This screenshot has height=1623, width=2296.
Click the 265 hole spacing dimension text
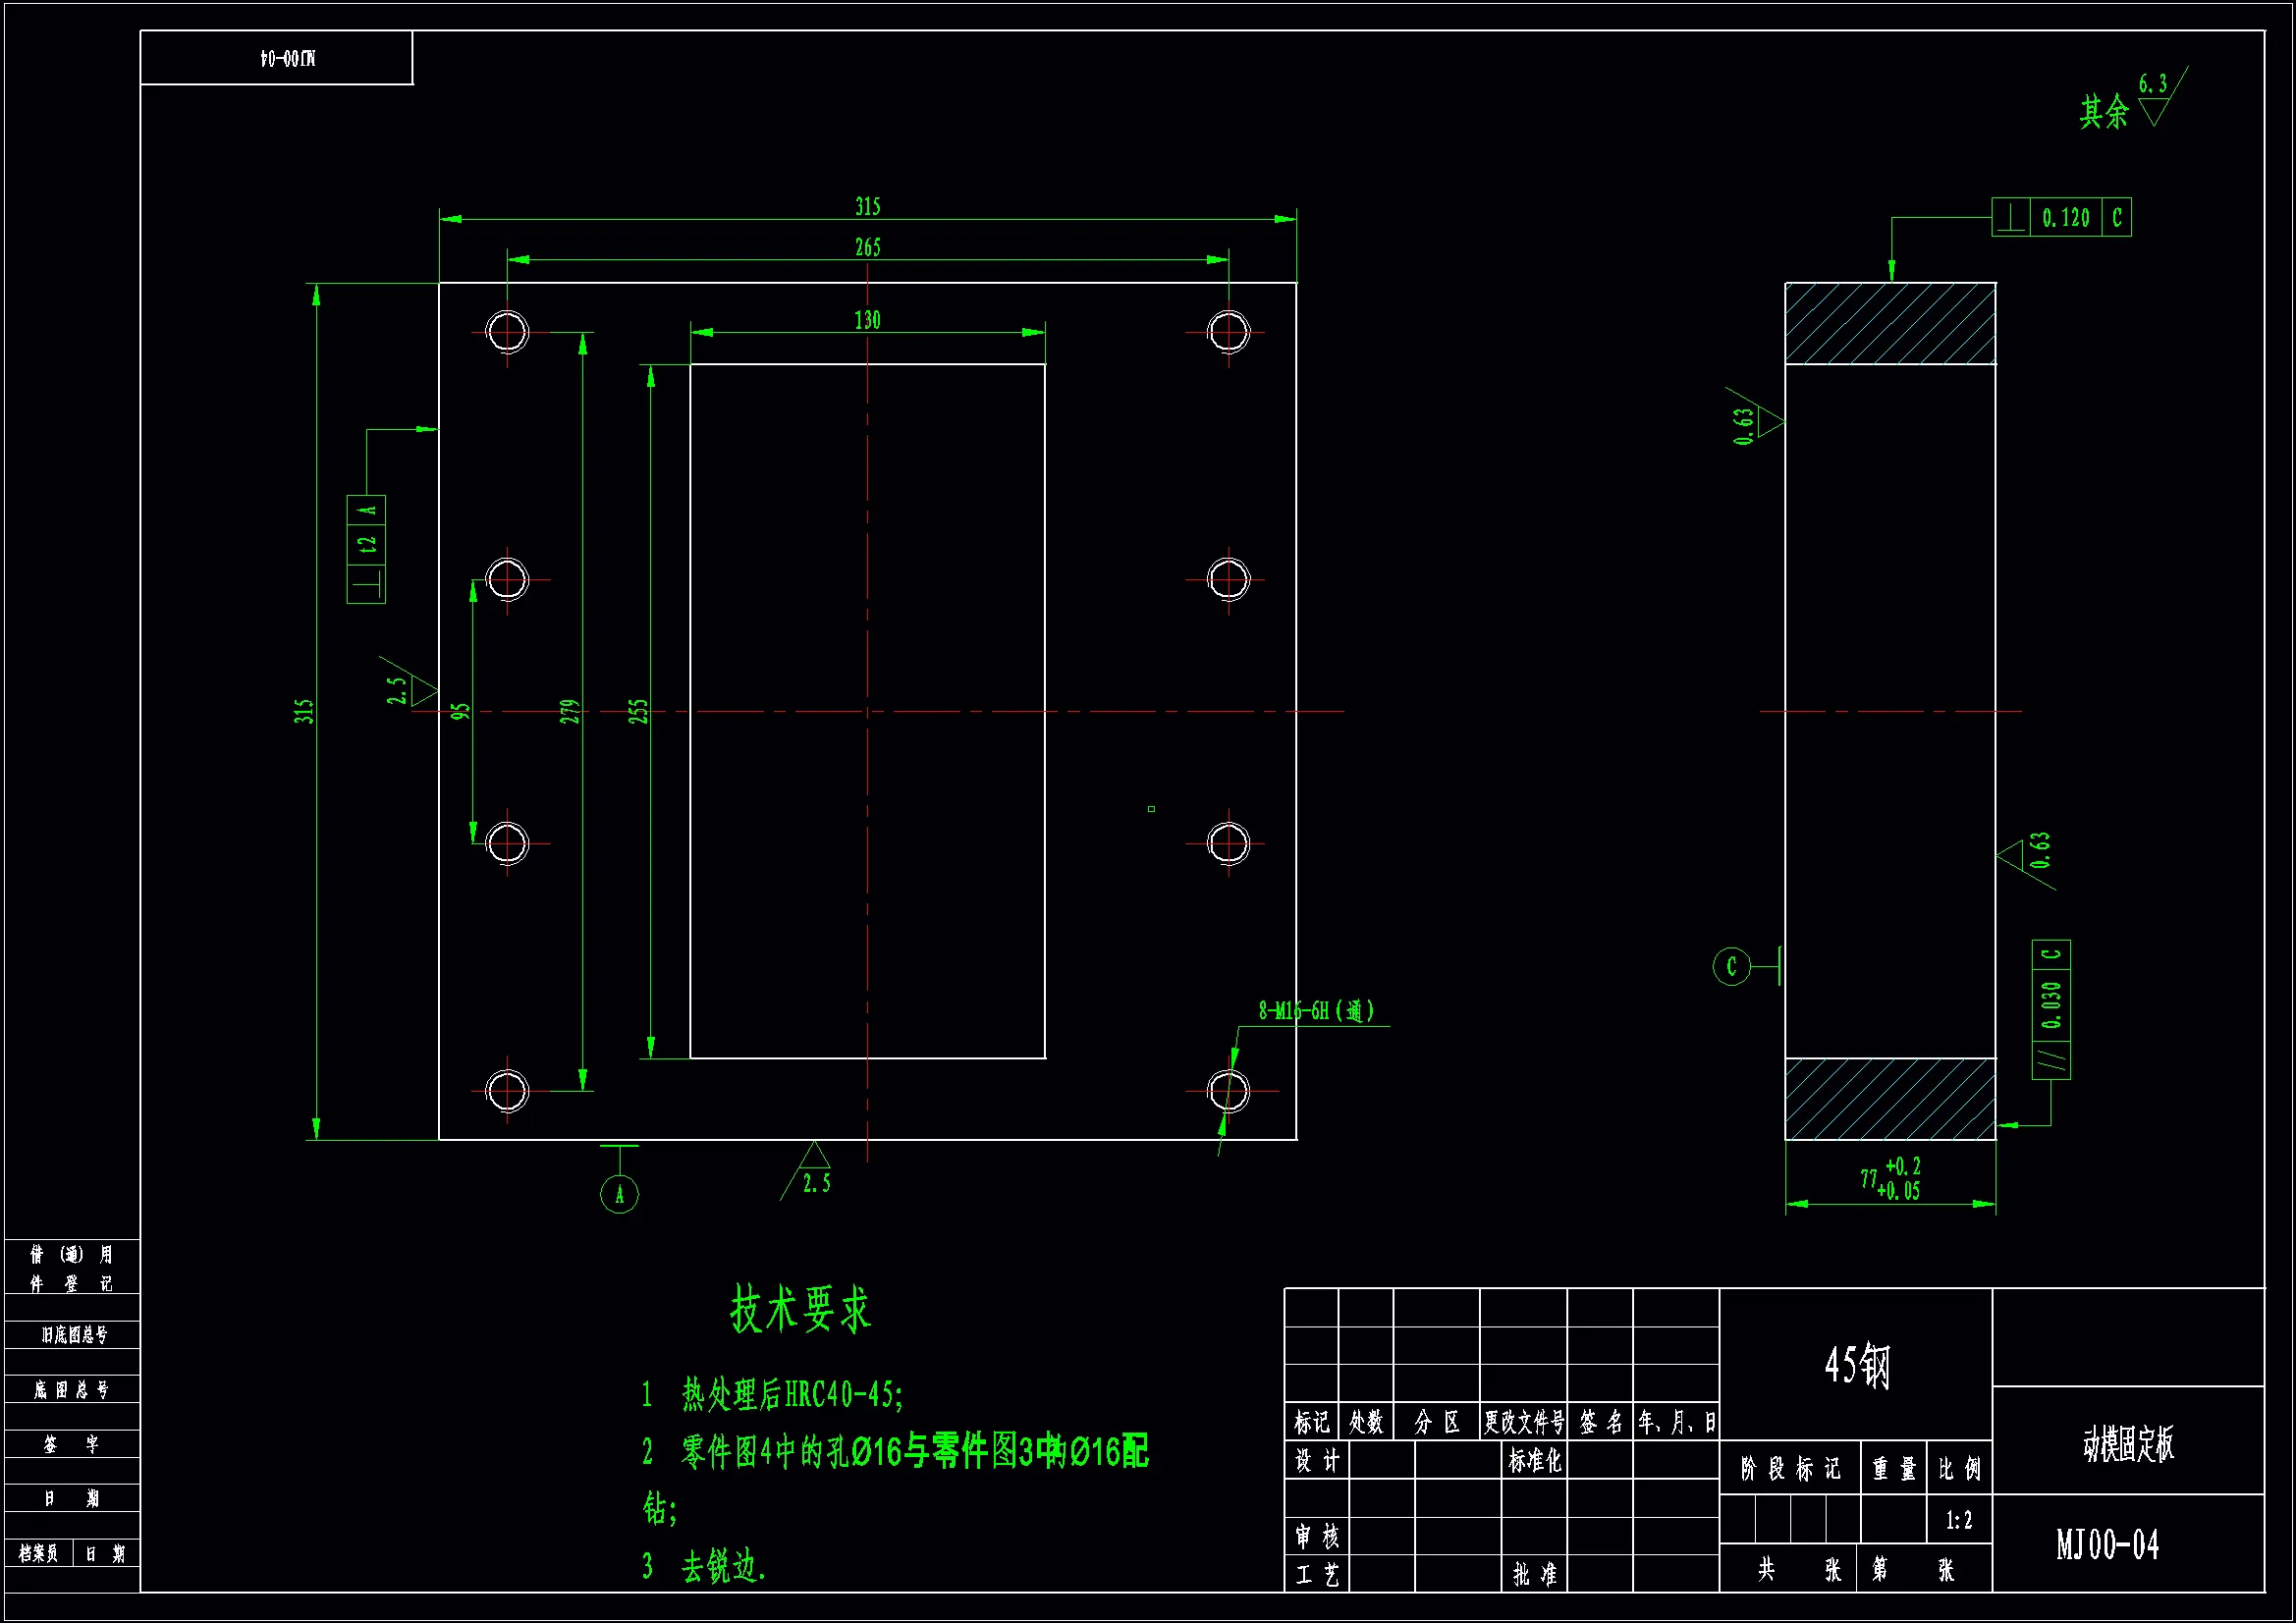867,247
